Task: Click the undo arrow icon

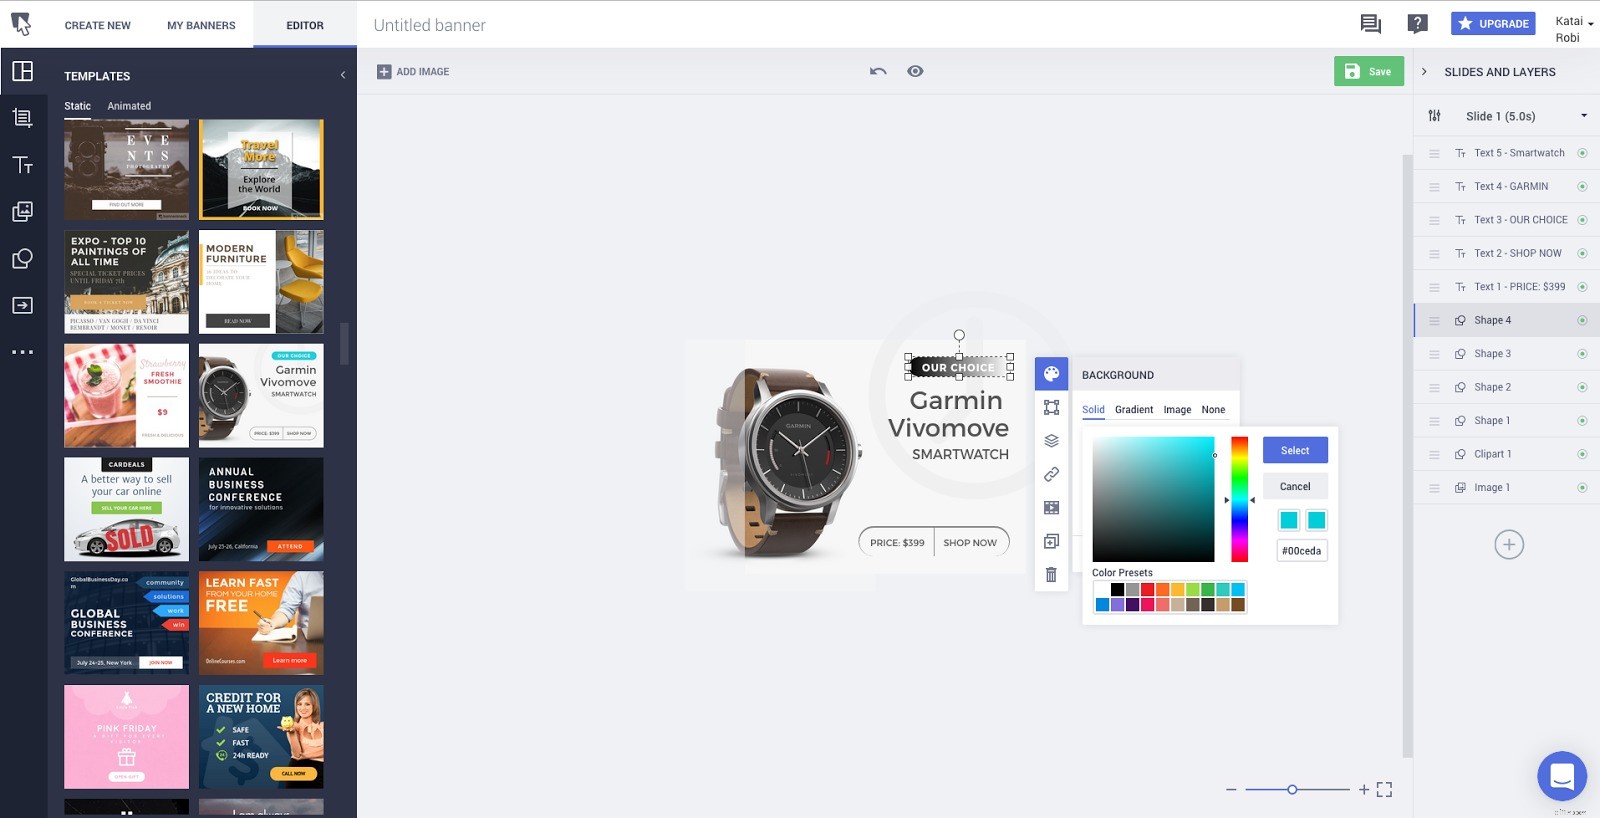Action: [x=878, y=71]
